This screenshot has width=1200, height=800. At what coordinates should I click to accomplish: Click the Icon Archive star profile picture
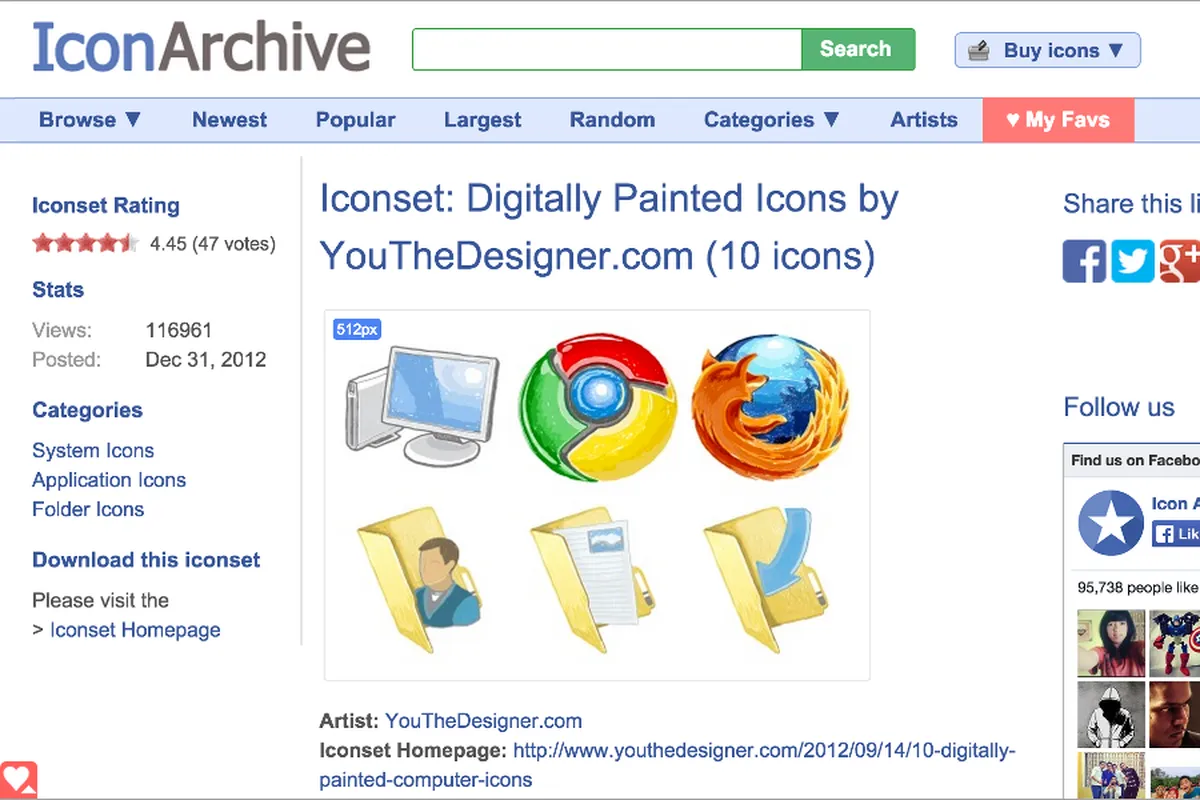tap(1110, 522)
